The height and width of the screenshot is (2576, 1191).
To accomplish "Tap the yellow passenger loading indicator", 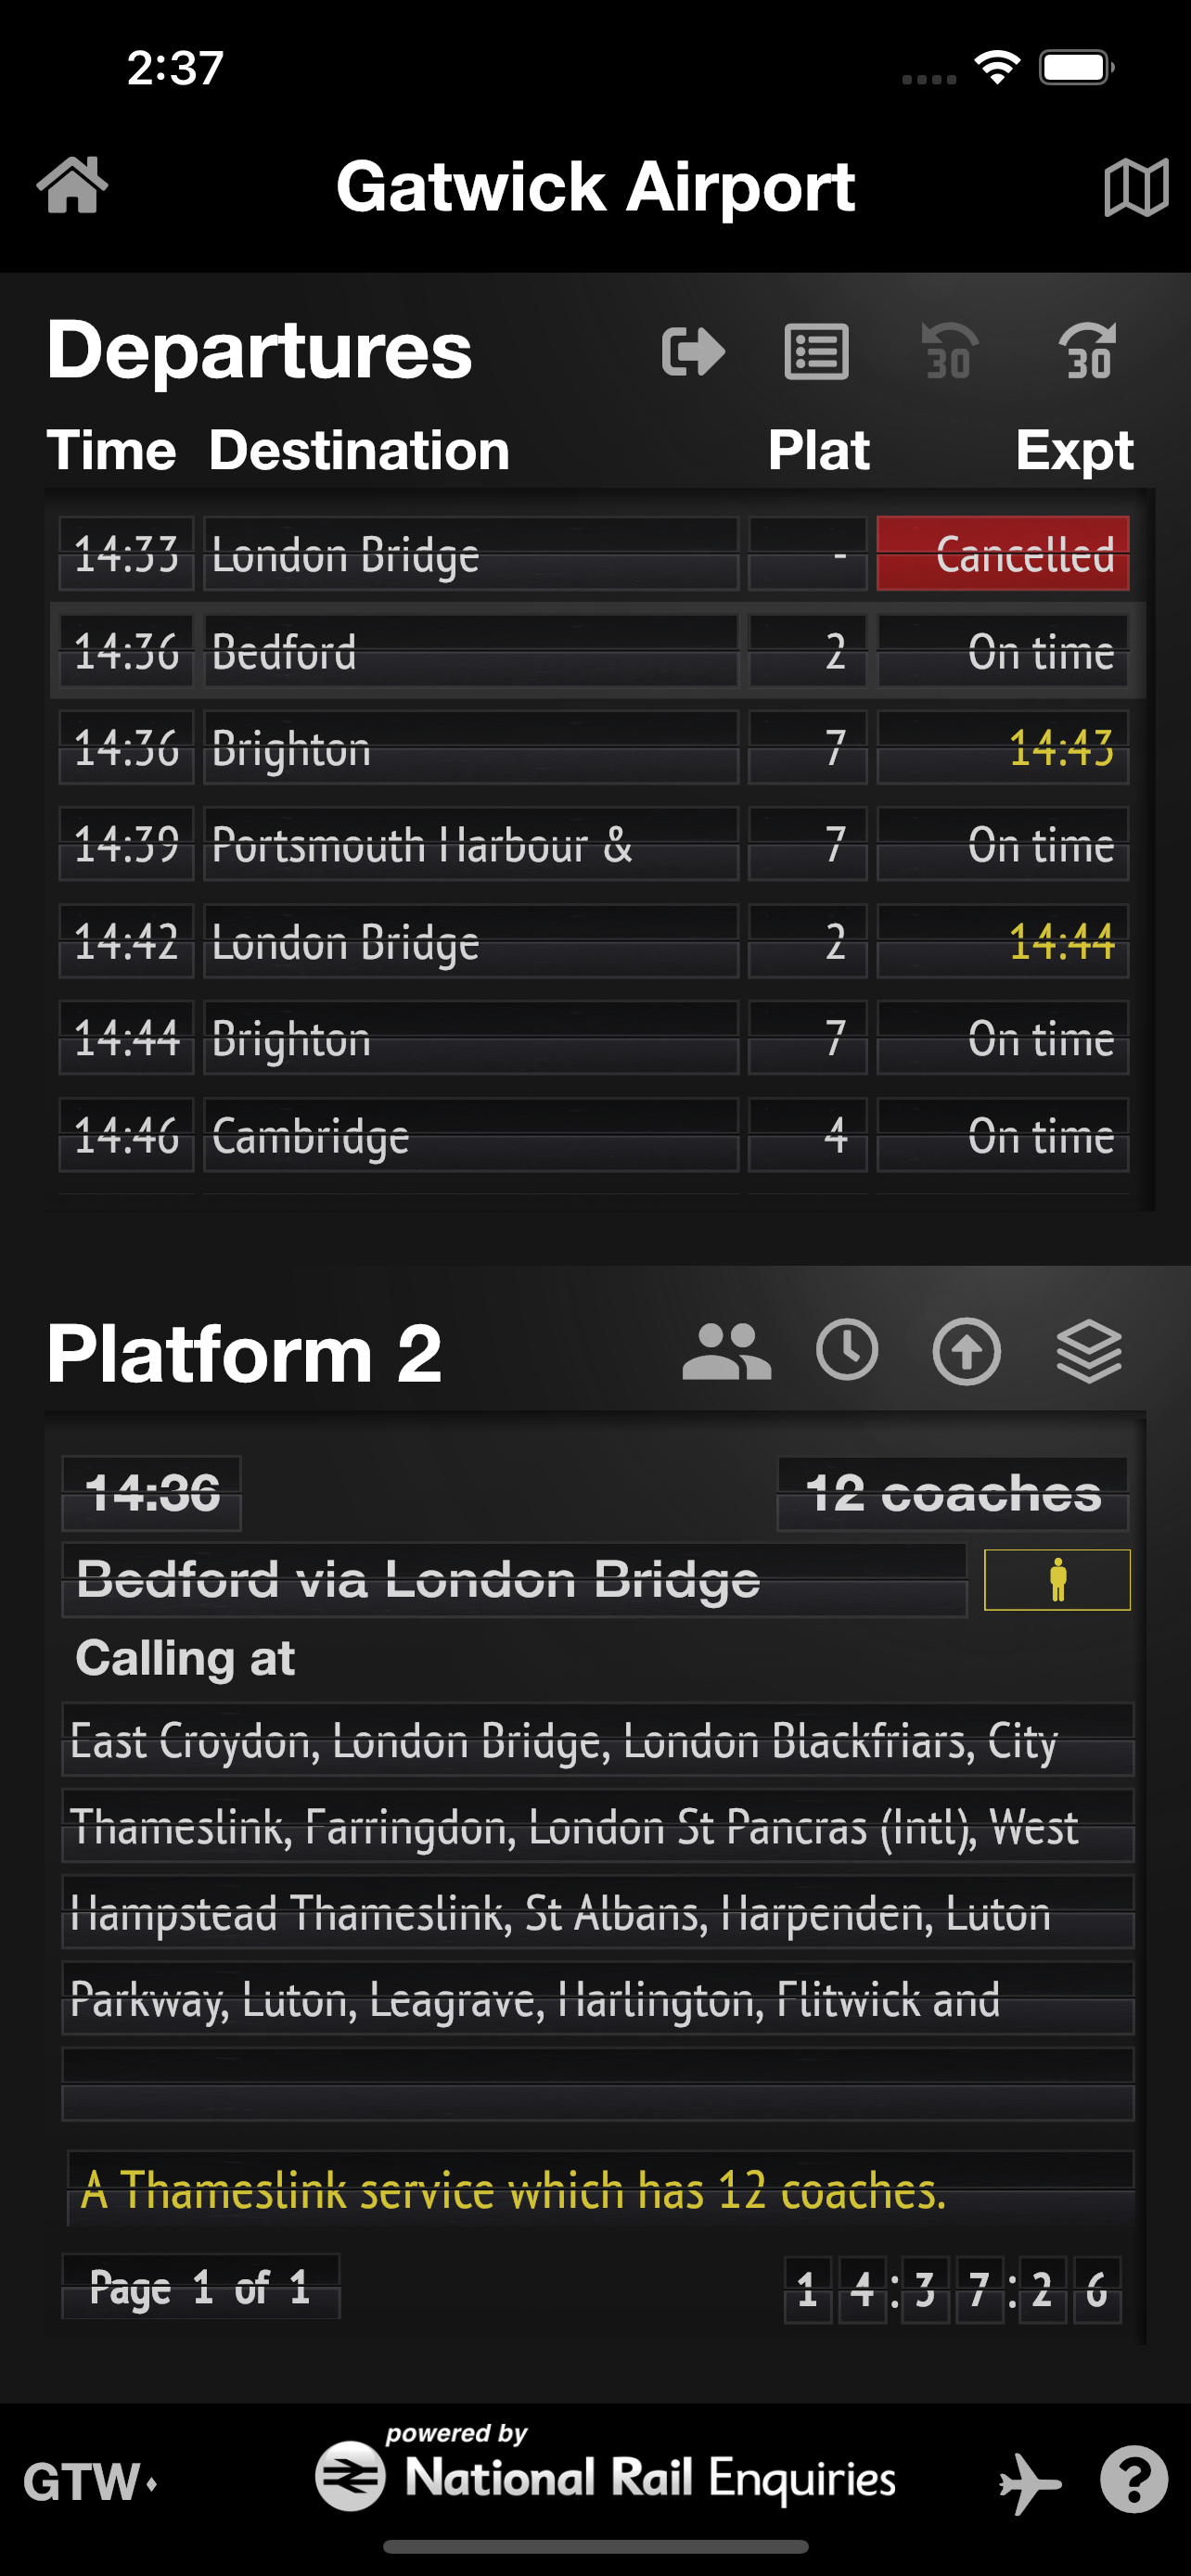I will pyautogui.click(x=1057, y=1580).
